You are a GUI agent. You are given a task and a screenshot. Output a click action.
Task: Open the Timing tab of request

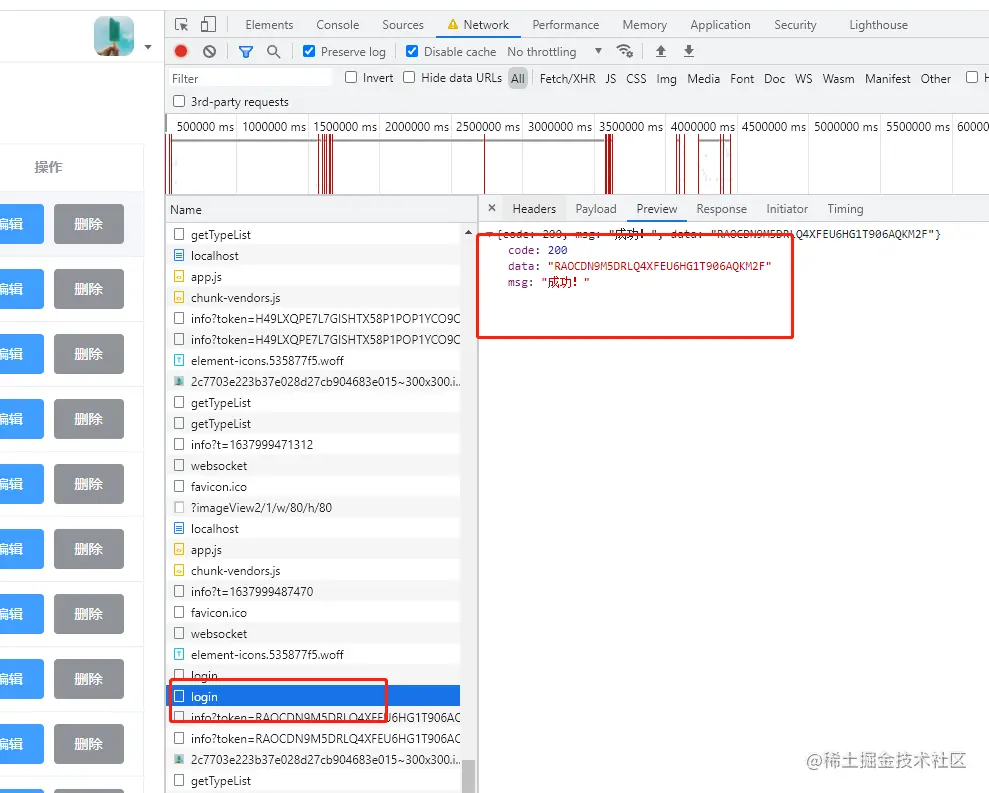tap(845, 209)
